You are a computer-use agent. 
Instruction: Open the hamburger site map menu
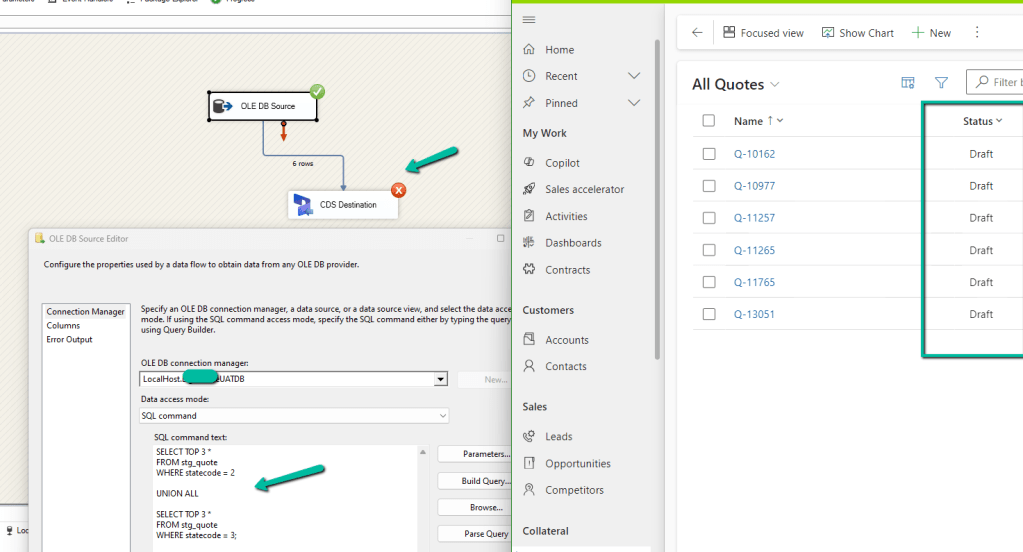(x=529, y=20)
